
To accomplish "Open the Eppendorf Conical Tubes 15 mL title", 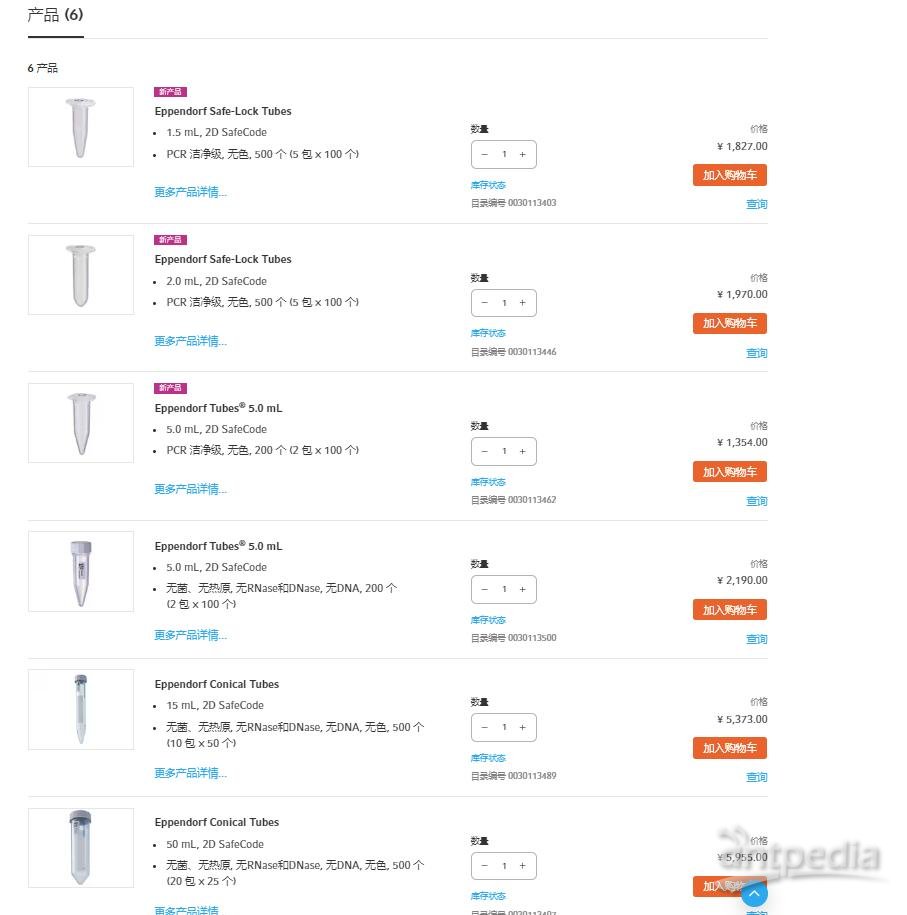I will pos(217,684).
